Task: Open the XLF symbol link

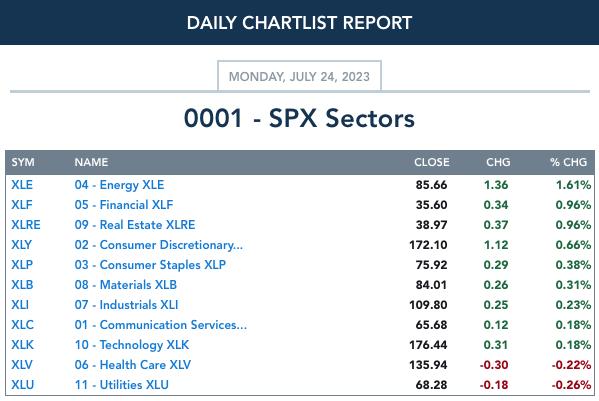Action: [22, 205]
